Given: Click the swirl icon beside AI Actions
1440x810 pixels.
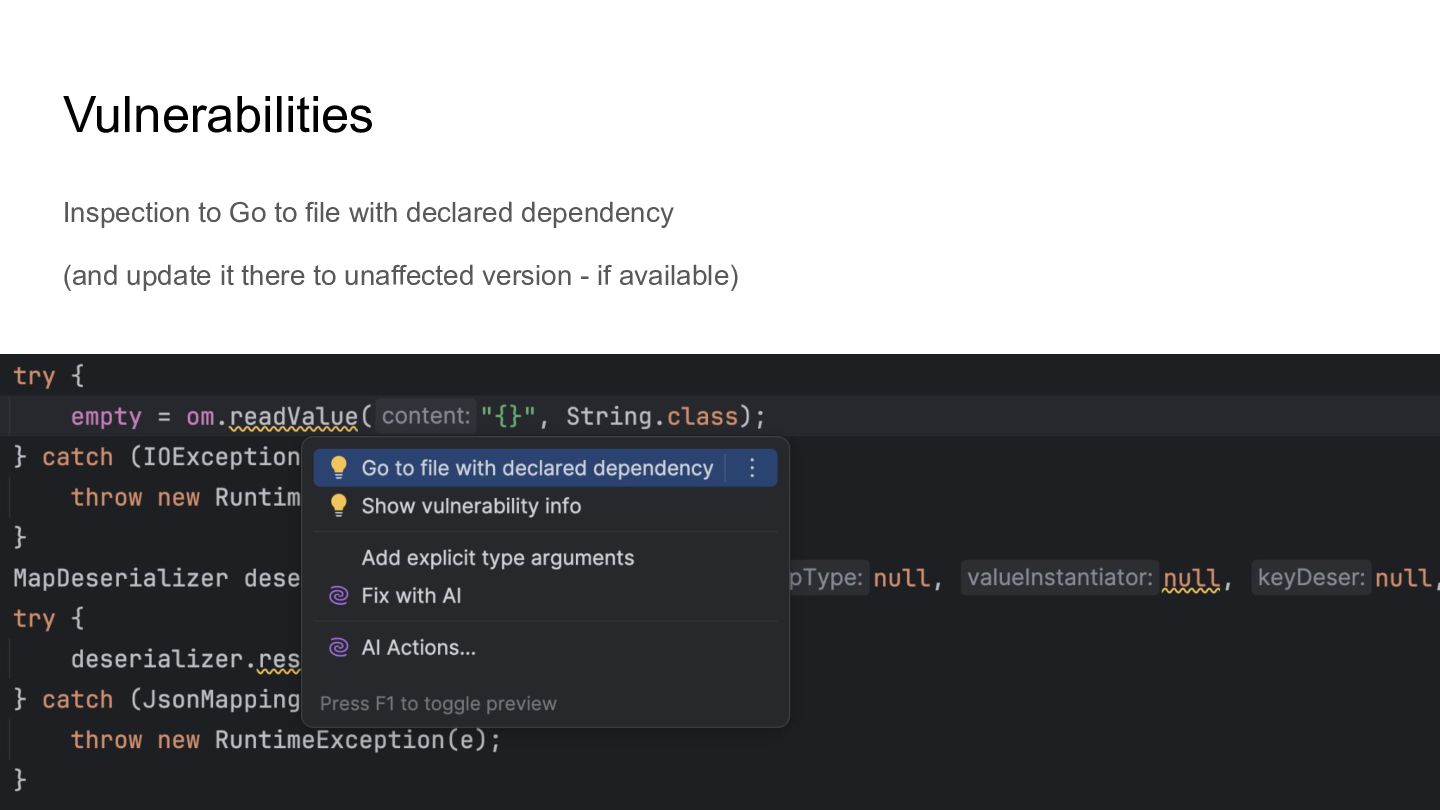Looking at the screenshot, I should (x=339, y=648).
